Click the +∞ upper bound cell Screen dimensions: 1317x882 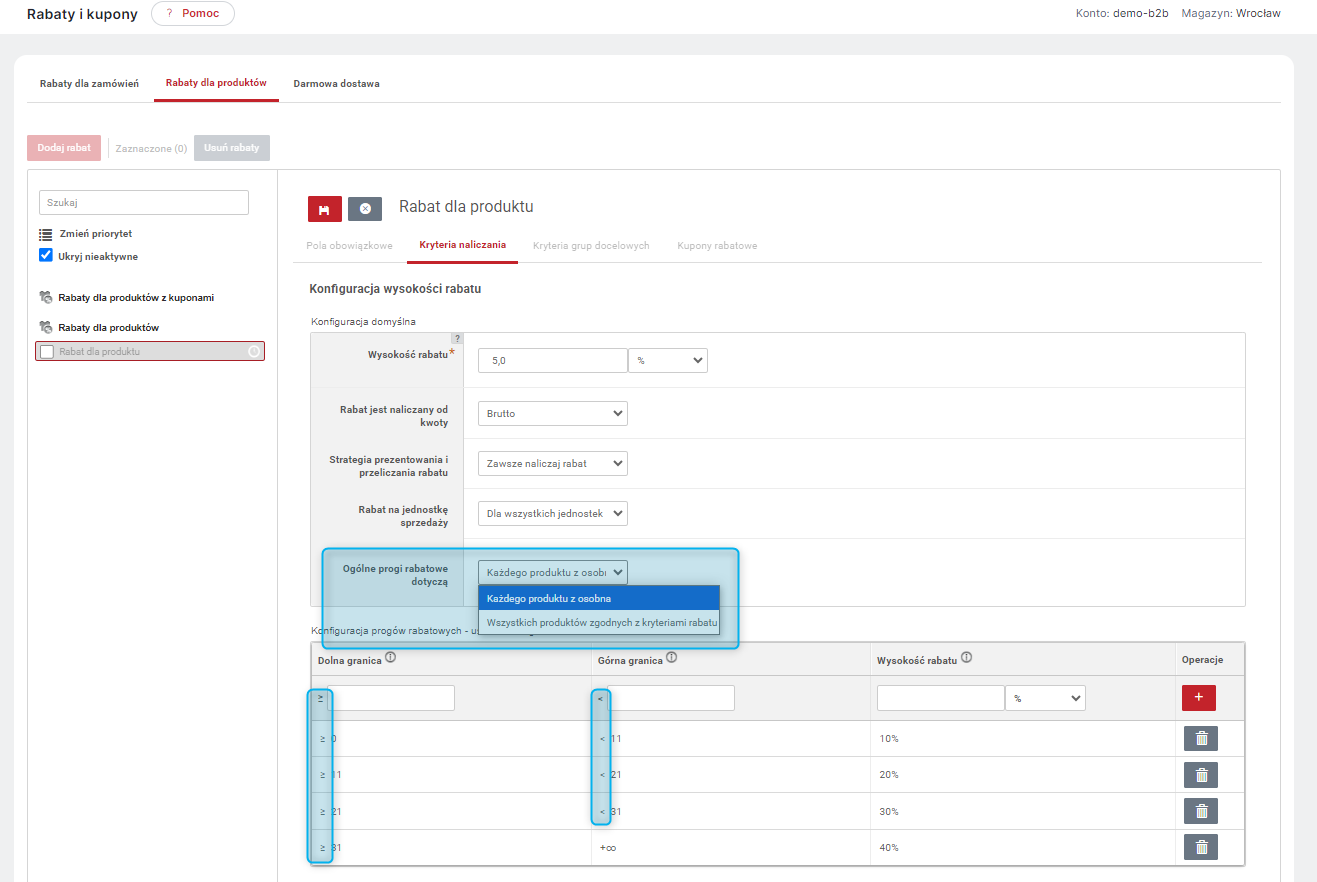pos(608,847)
